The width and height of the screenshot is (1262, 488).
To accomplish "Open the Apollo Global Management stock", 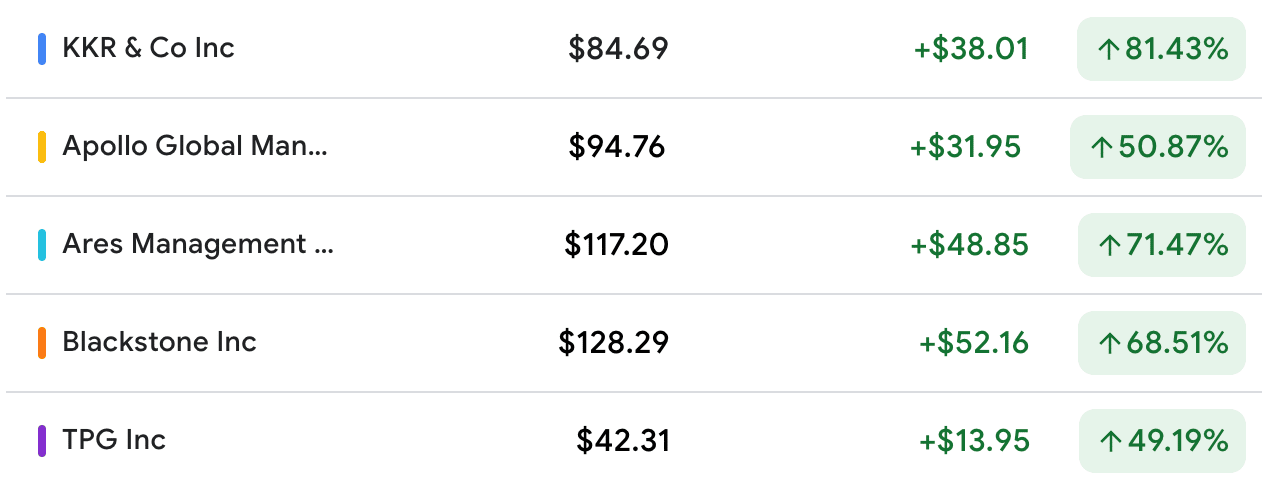I will [195, 146].
